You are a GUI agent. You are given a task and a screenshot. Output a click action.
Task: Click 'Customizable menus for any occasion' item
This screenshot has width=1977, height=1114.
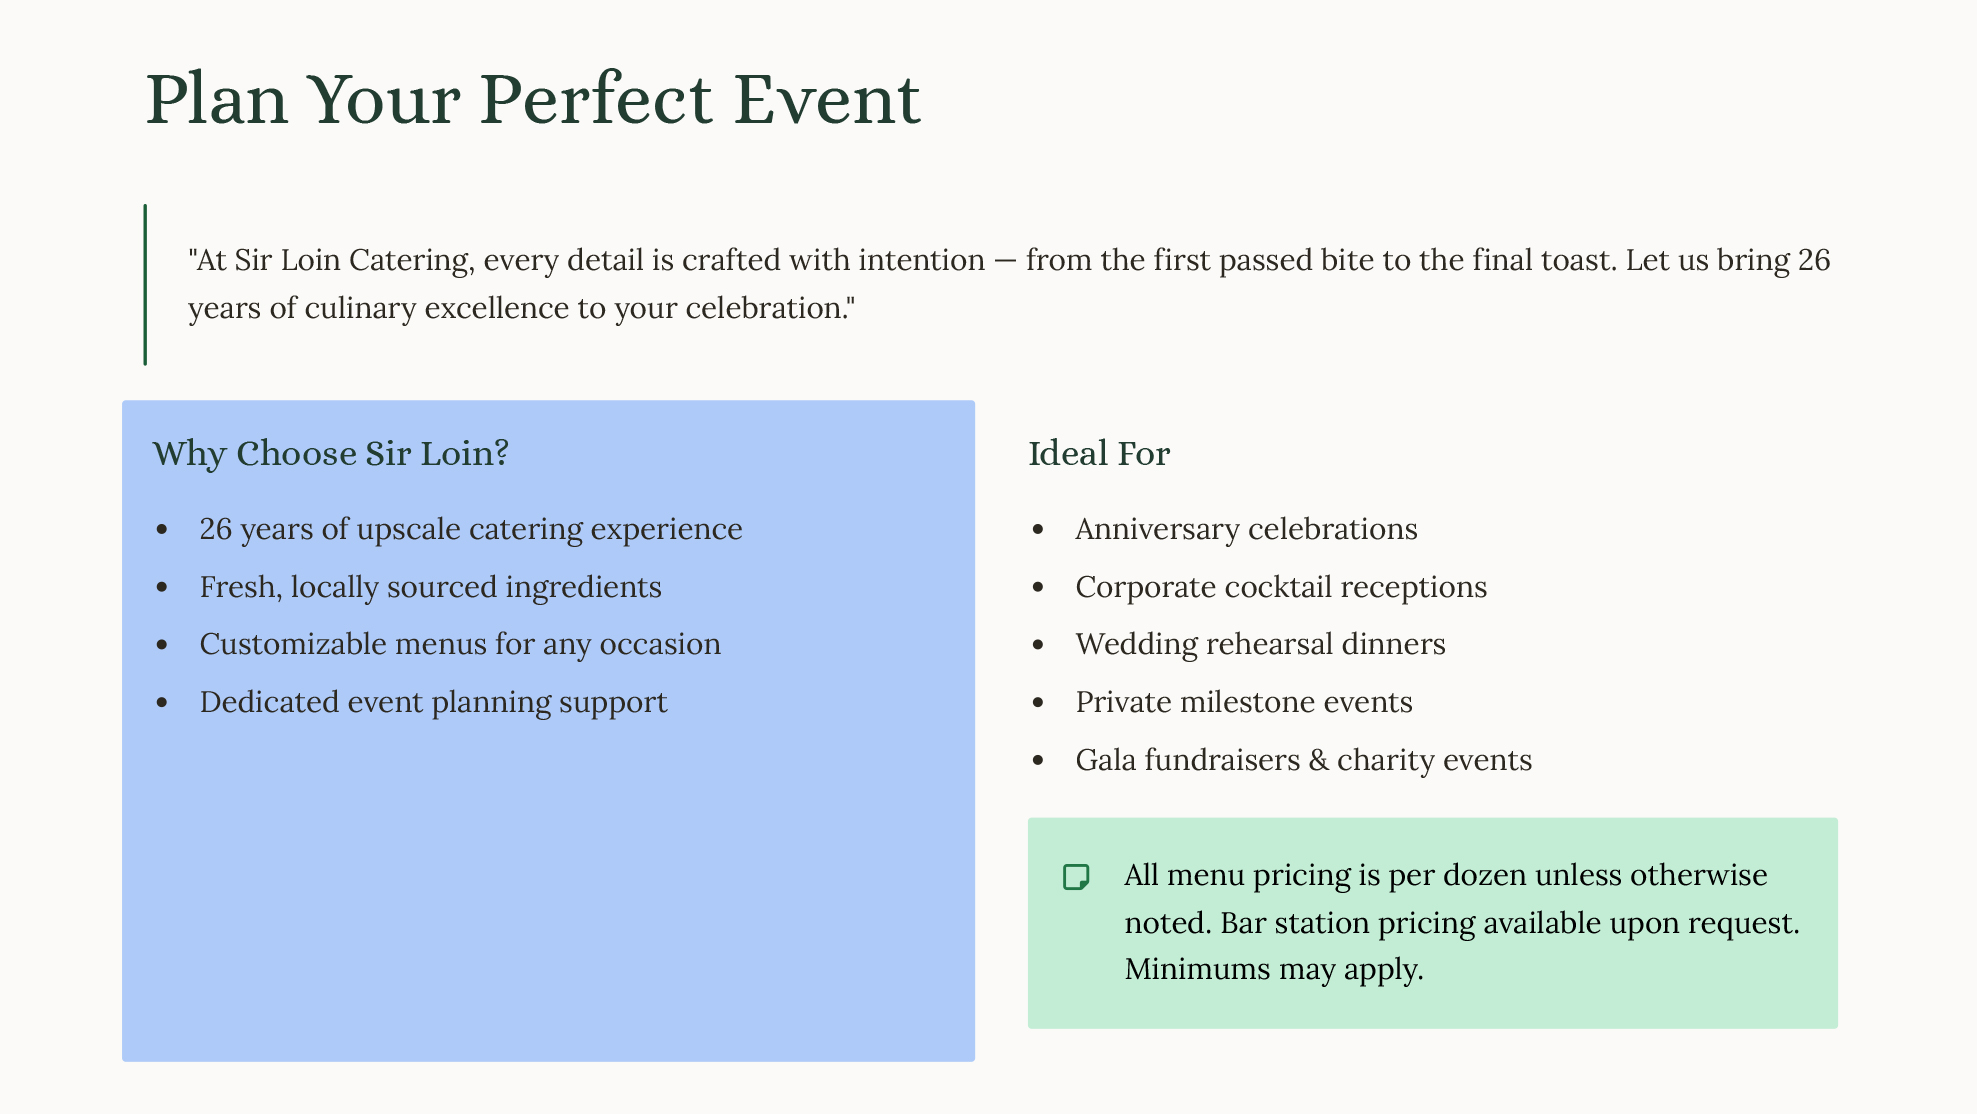click(460, 644)
